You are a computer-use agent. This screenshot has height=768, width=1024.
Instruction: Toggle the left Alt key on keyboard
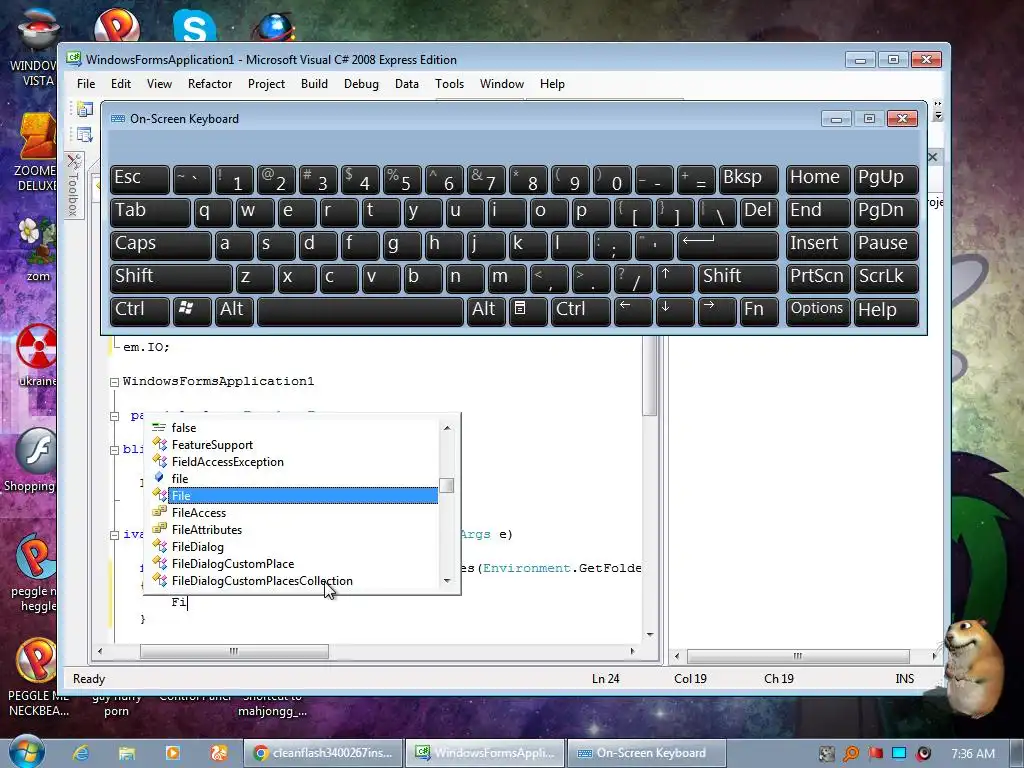(234, 311)
